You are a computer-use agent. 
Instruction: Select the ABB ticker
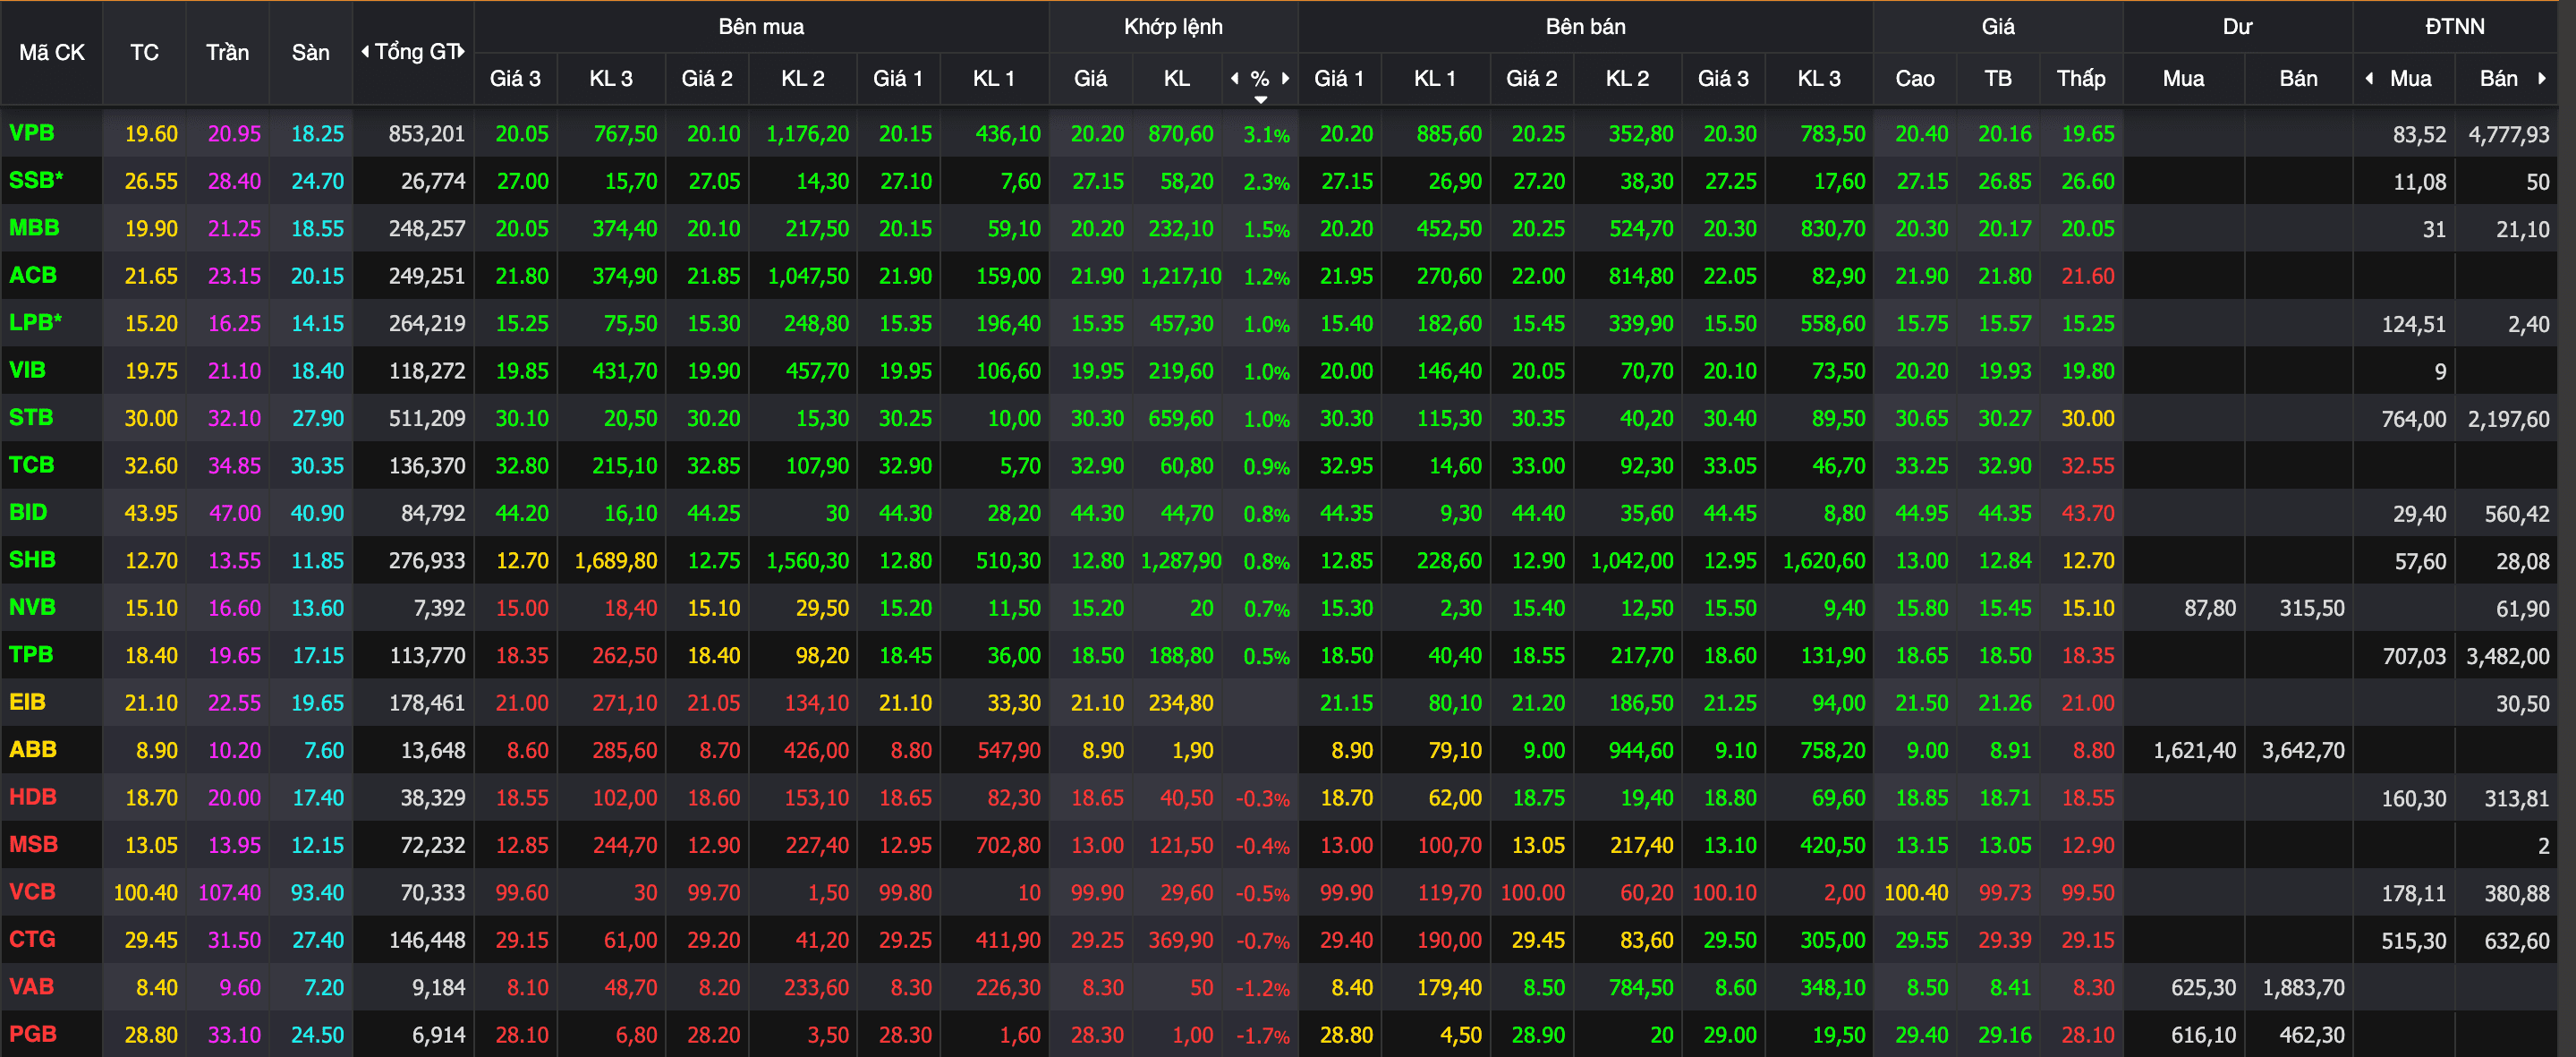click(32, 749)
